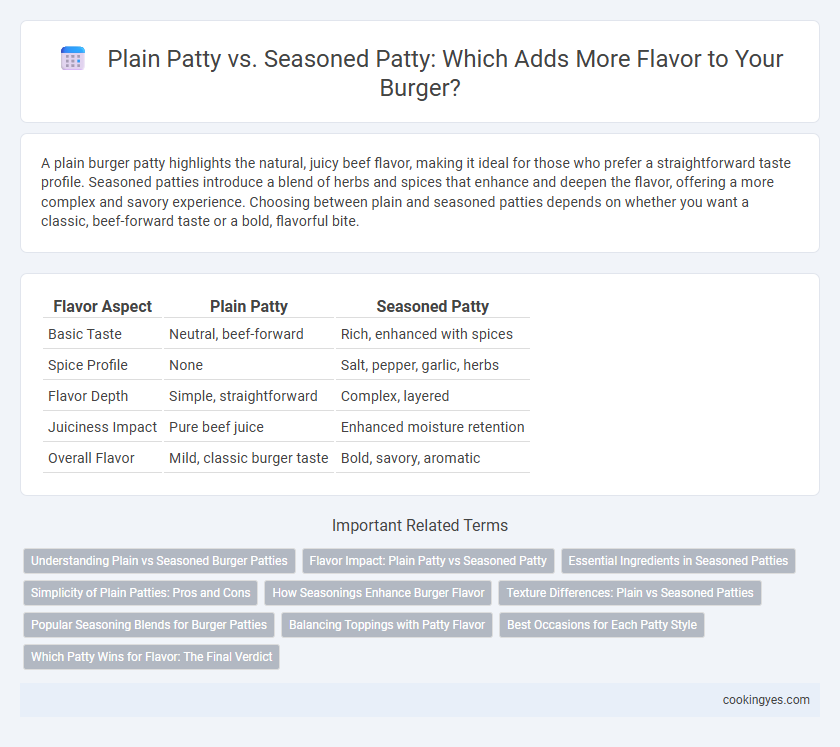The height and width of the screenshot is (747, 840).
Task: Click the Plain Patty column header
Action: 249,307
